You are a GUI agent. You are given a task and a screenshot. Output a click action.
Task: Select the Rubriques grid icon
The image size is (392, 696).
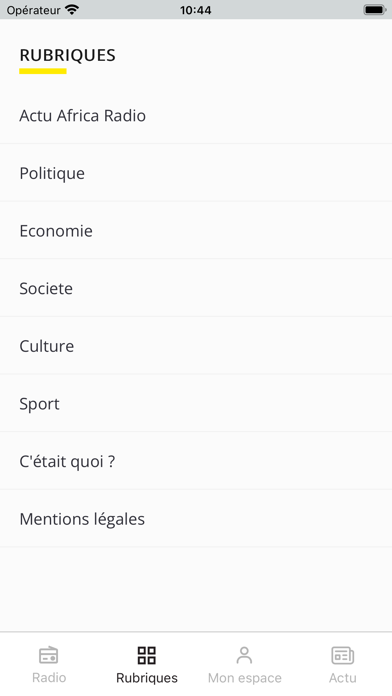147,655
